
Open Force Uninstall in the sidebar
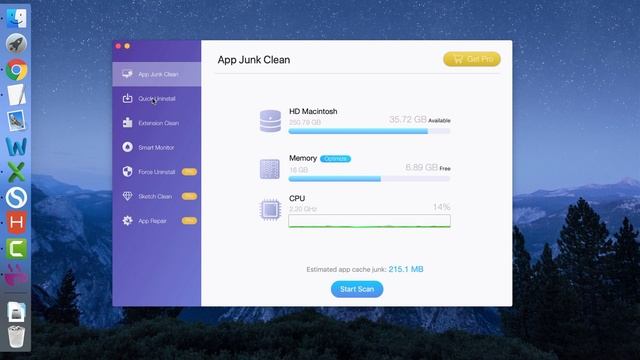[x=157, y=172]
